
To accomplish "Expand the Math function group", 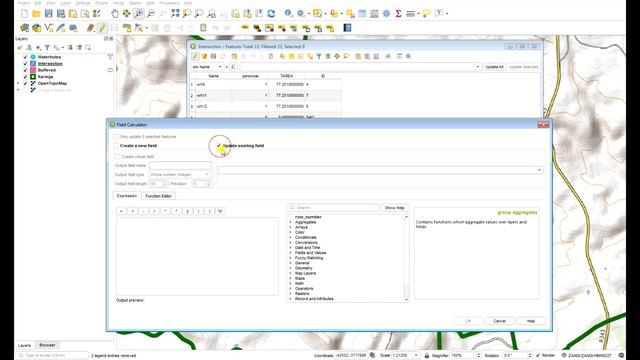I will pos(290,283).
